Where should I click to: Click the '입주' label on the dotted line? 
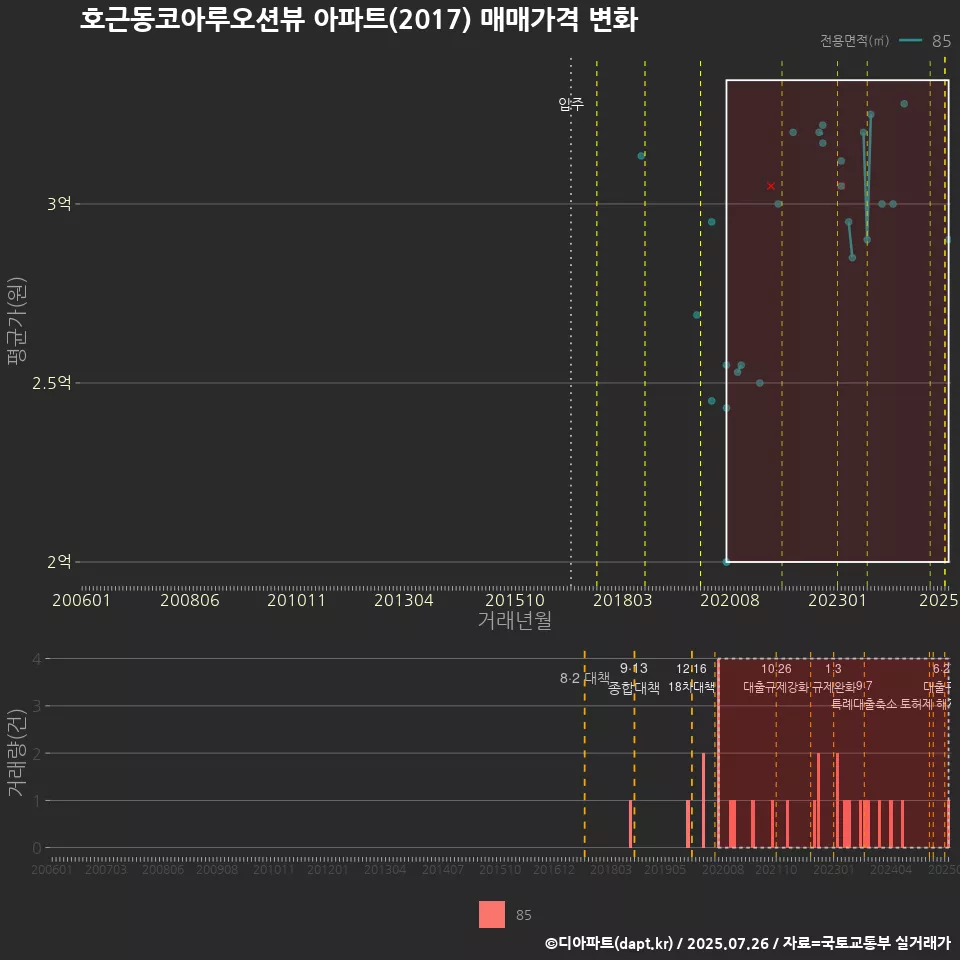click(x=571, y=104)
